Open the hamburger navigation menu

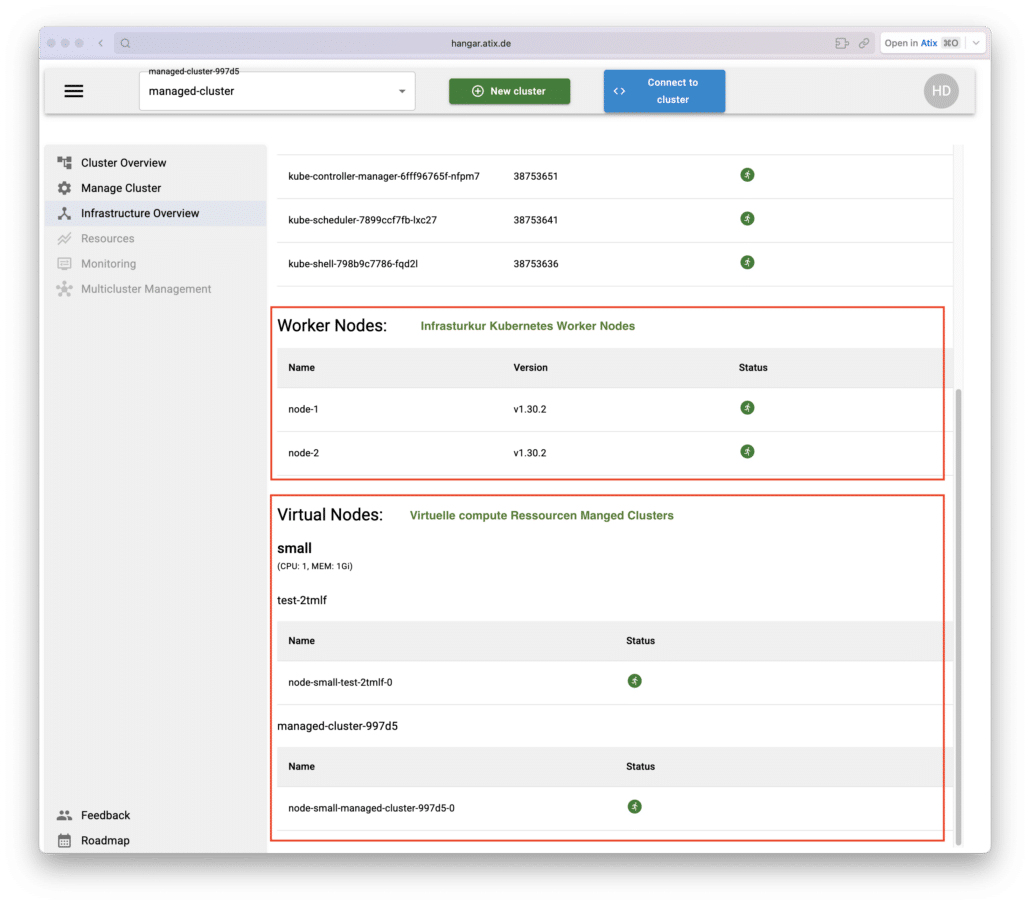coord(74,91)
